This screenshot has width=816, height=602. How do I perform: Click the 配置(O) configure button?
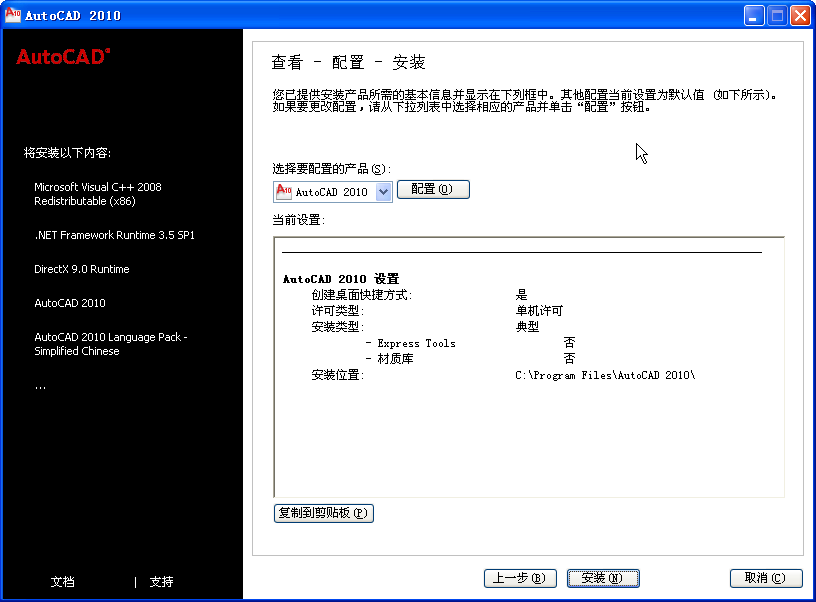(433, 189)
